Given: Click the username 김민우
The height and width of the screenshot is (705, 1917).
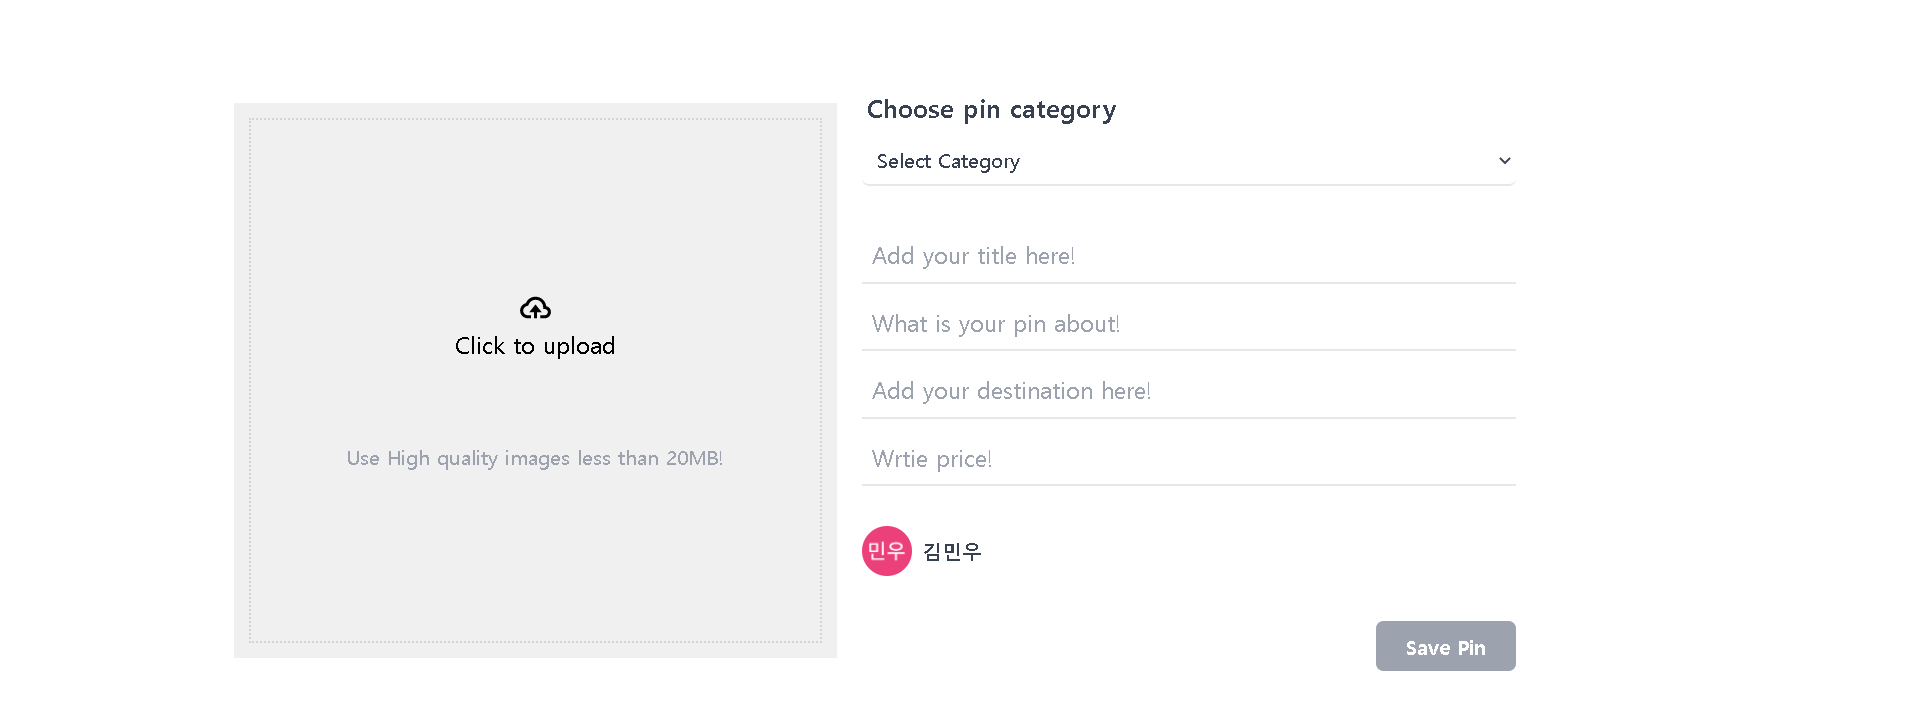Looking at the screenshot, I should (x=952, y=551).
